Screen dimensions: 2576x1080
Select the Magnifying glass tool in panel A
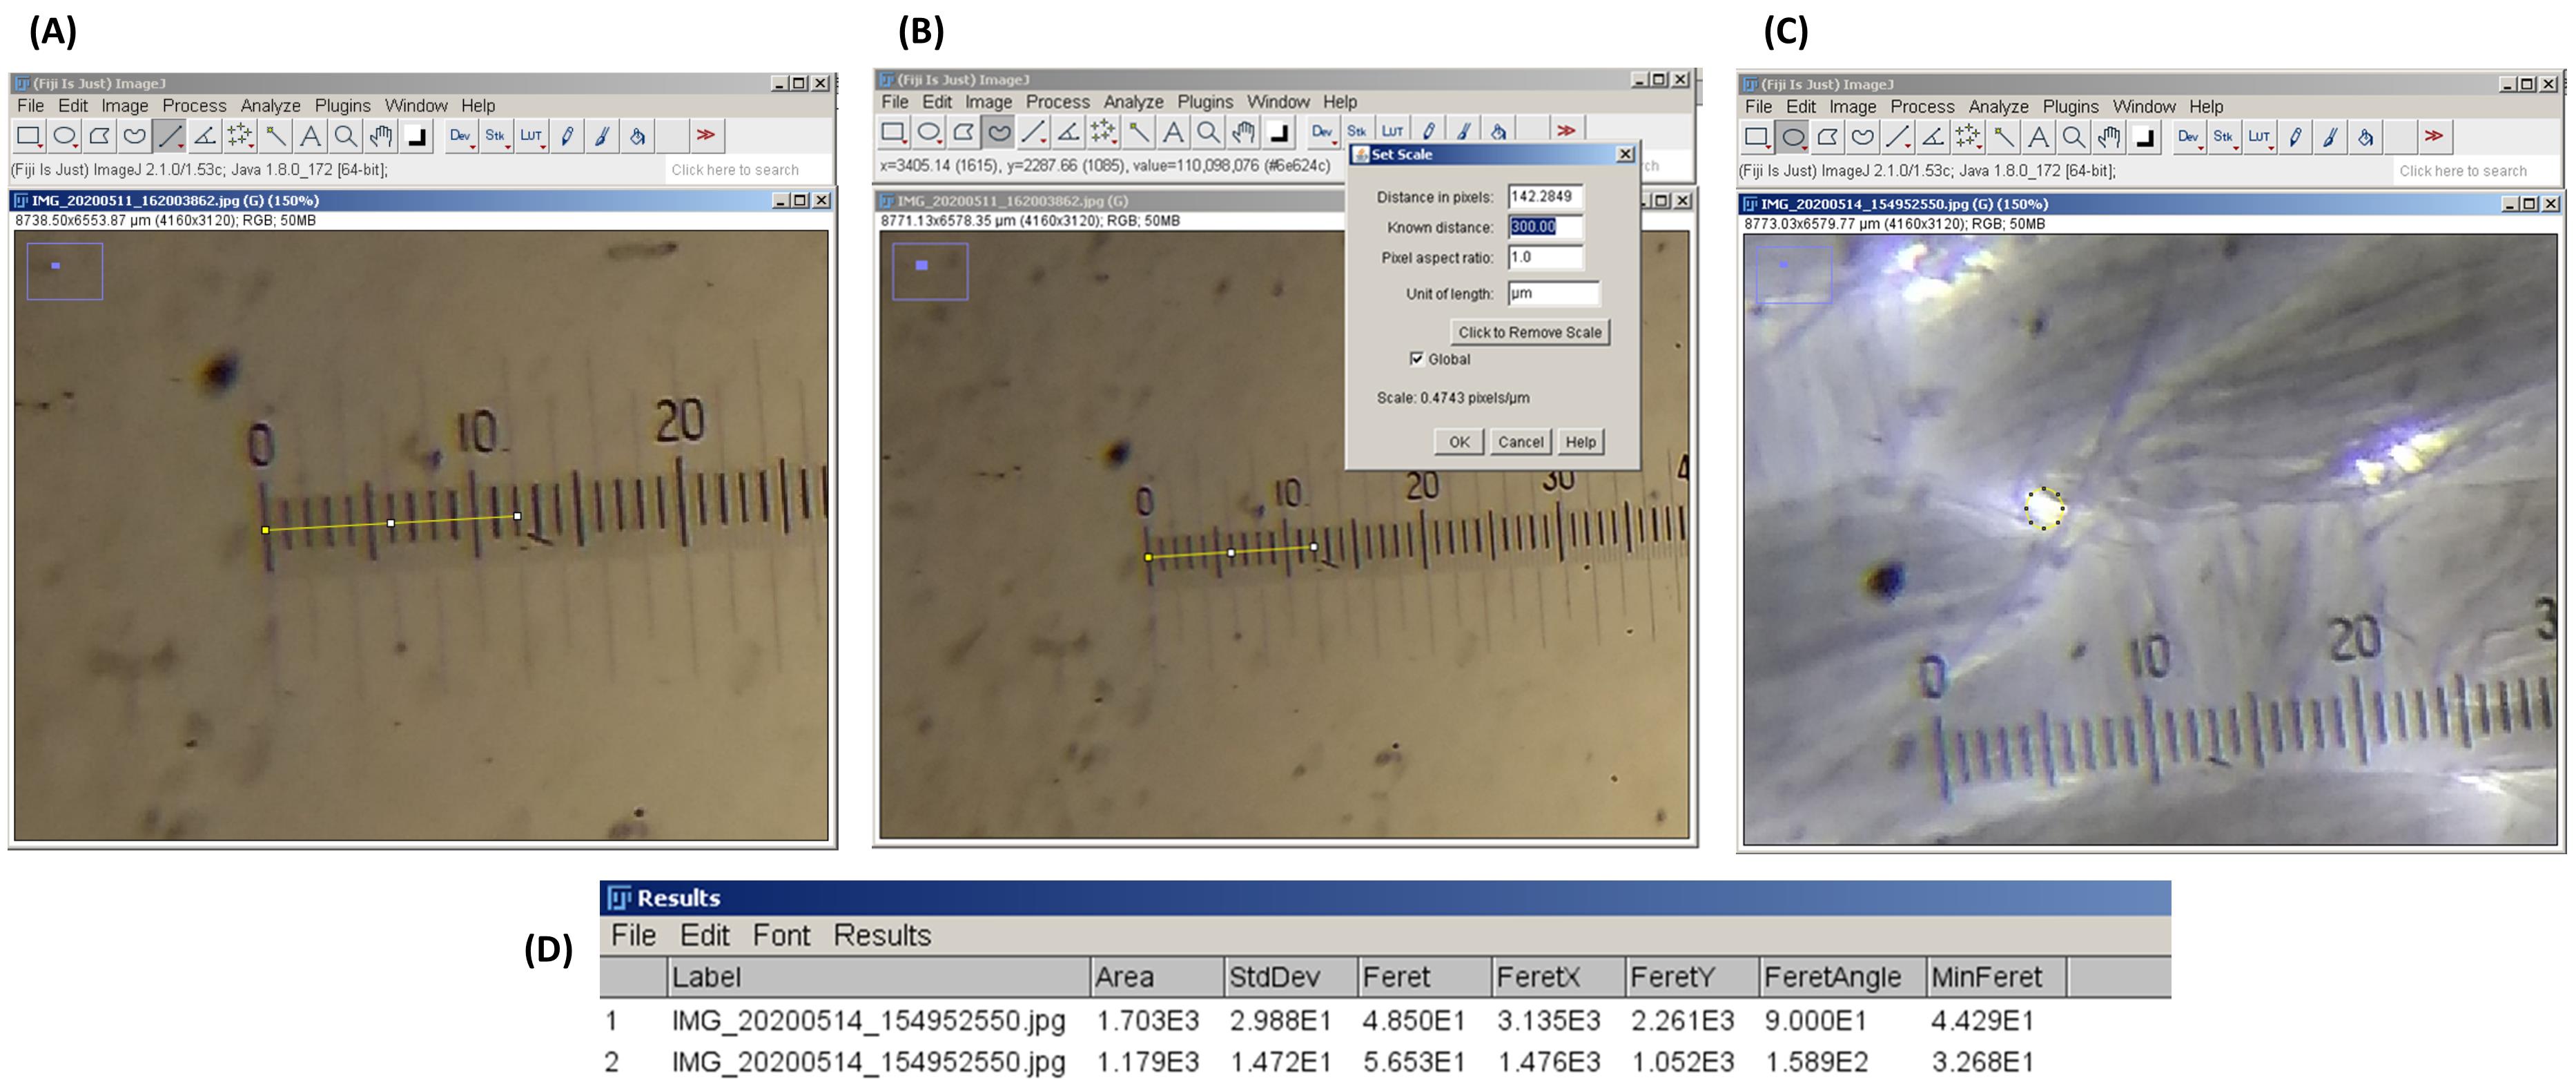345,136
